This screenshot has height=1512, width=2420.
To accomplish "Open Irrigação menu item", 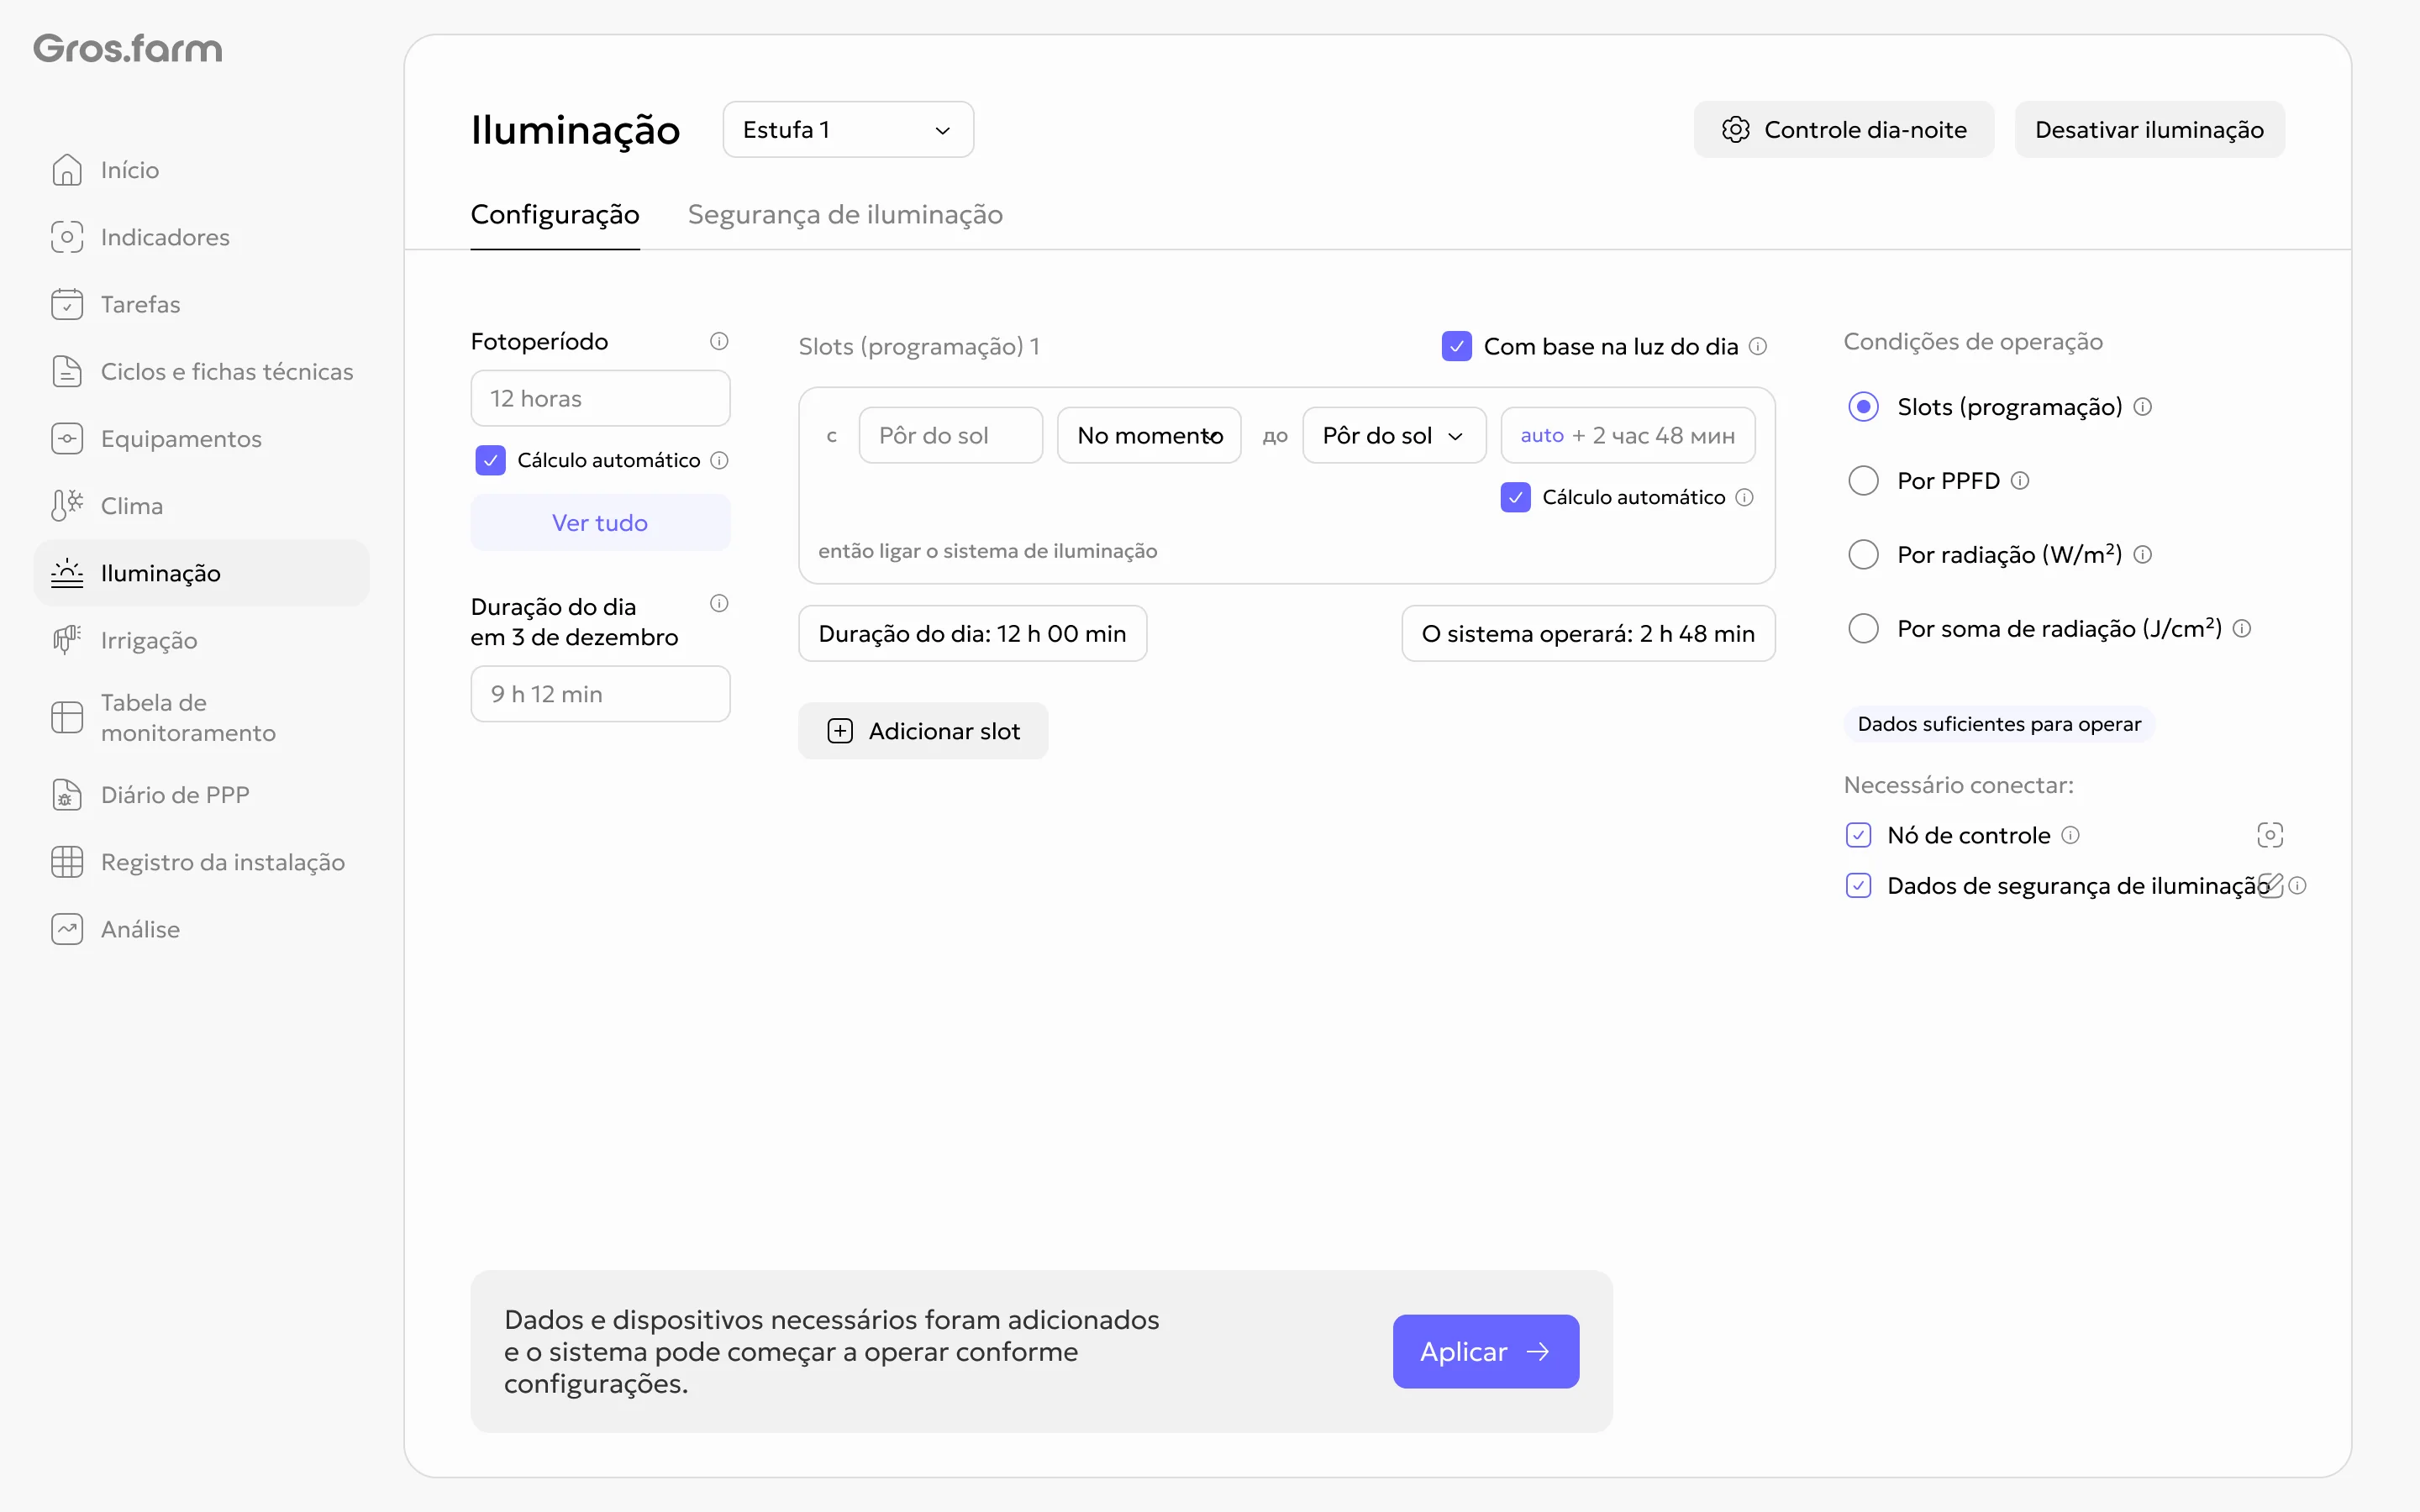I will click(202, 640).
